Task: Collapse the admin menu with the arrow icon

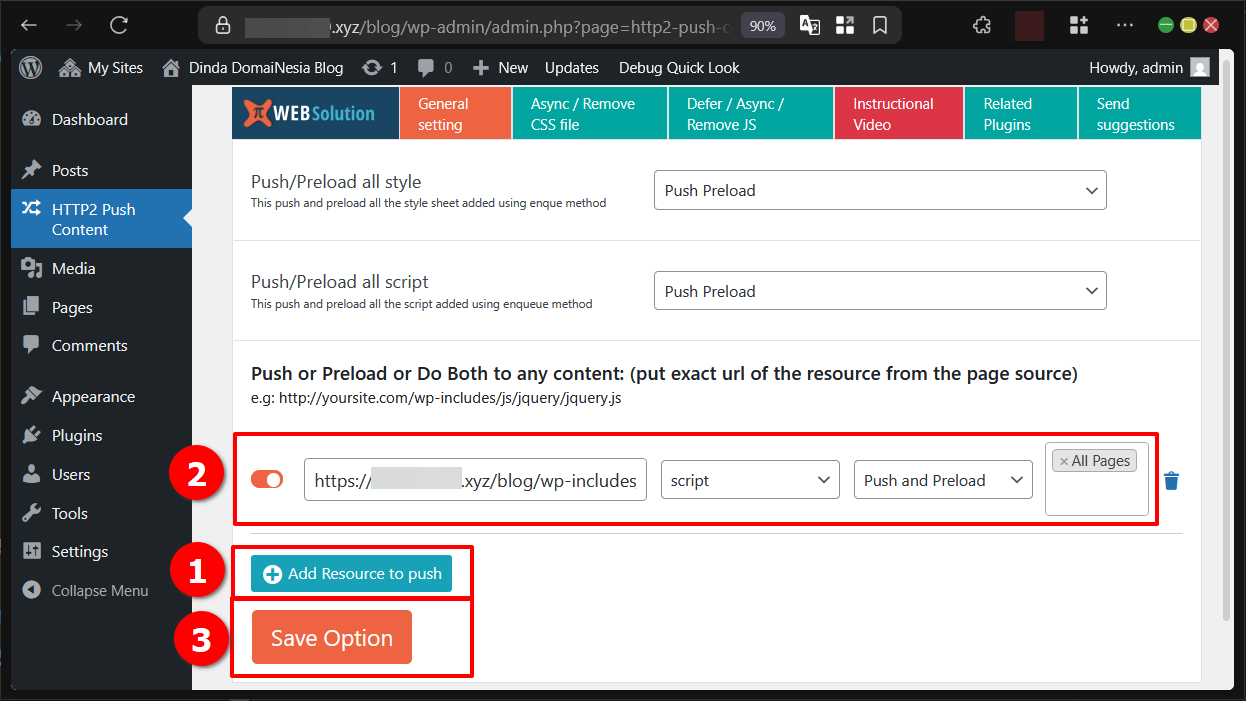Action: (33, 590)
